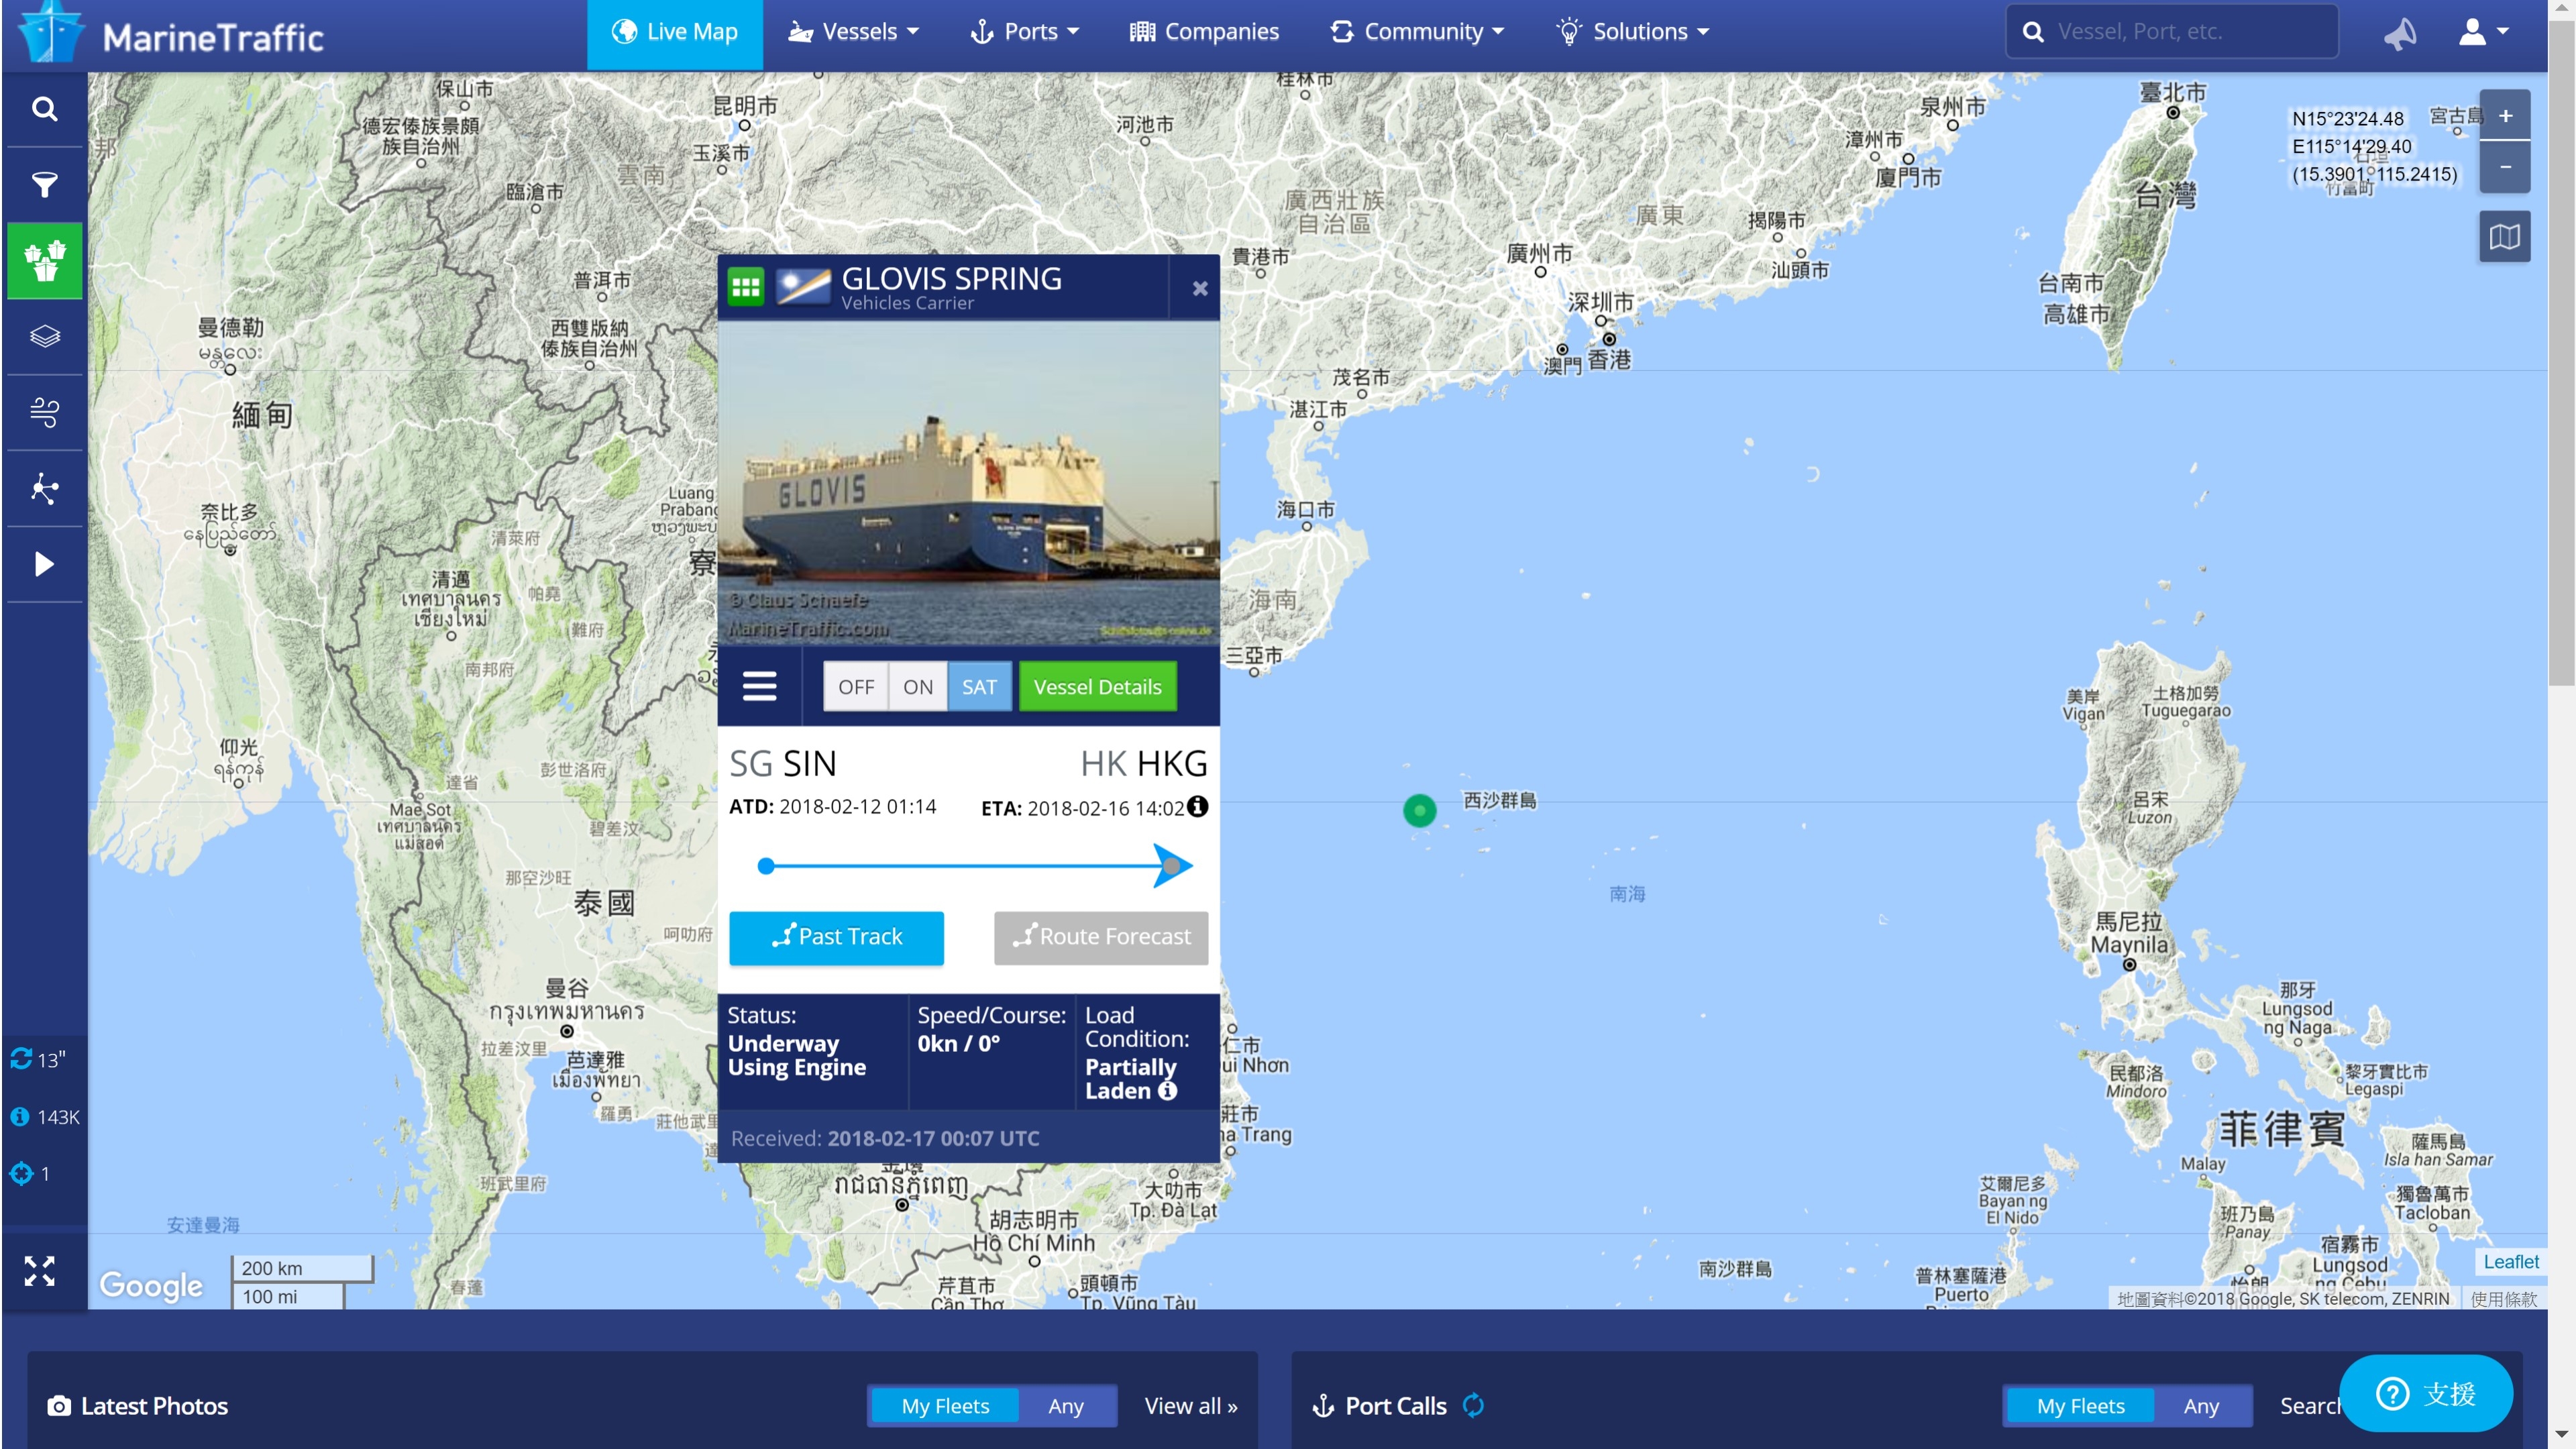Close the GLOVIS SPRING popup

[x=1200, y=288]
